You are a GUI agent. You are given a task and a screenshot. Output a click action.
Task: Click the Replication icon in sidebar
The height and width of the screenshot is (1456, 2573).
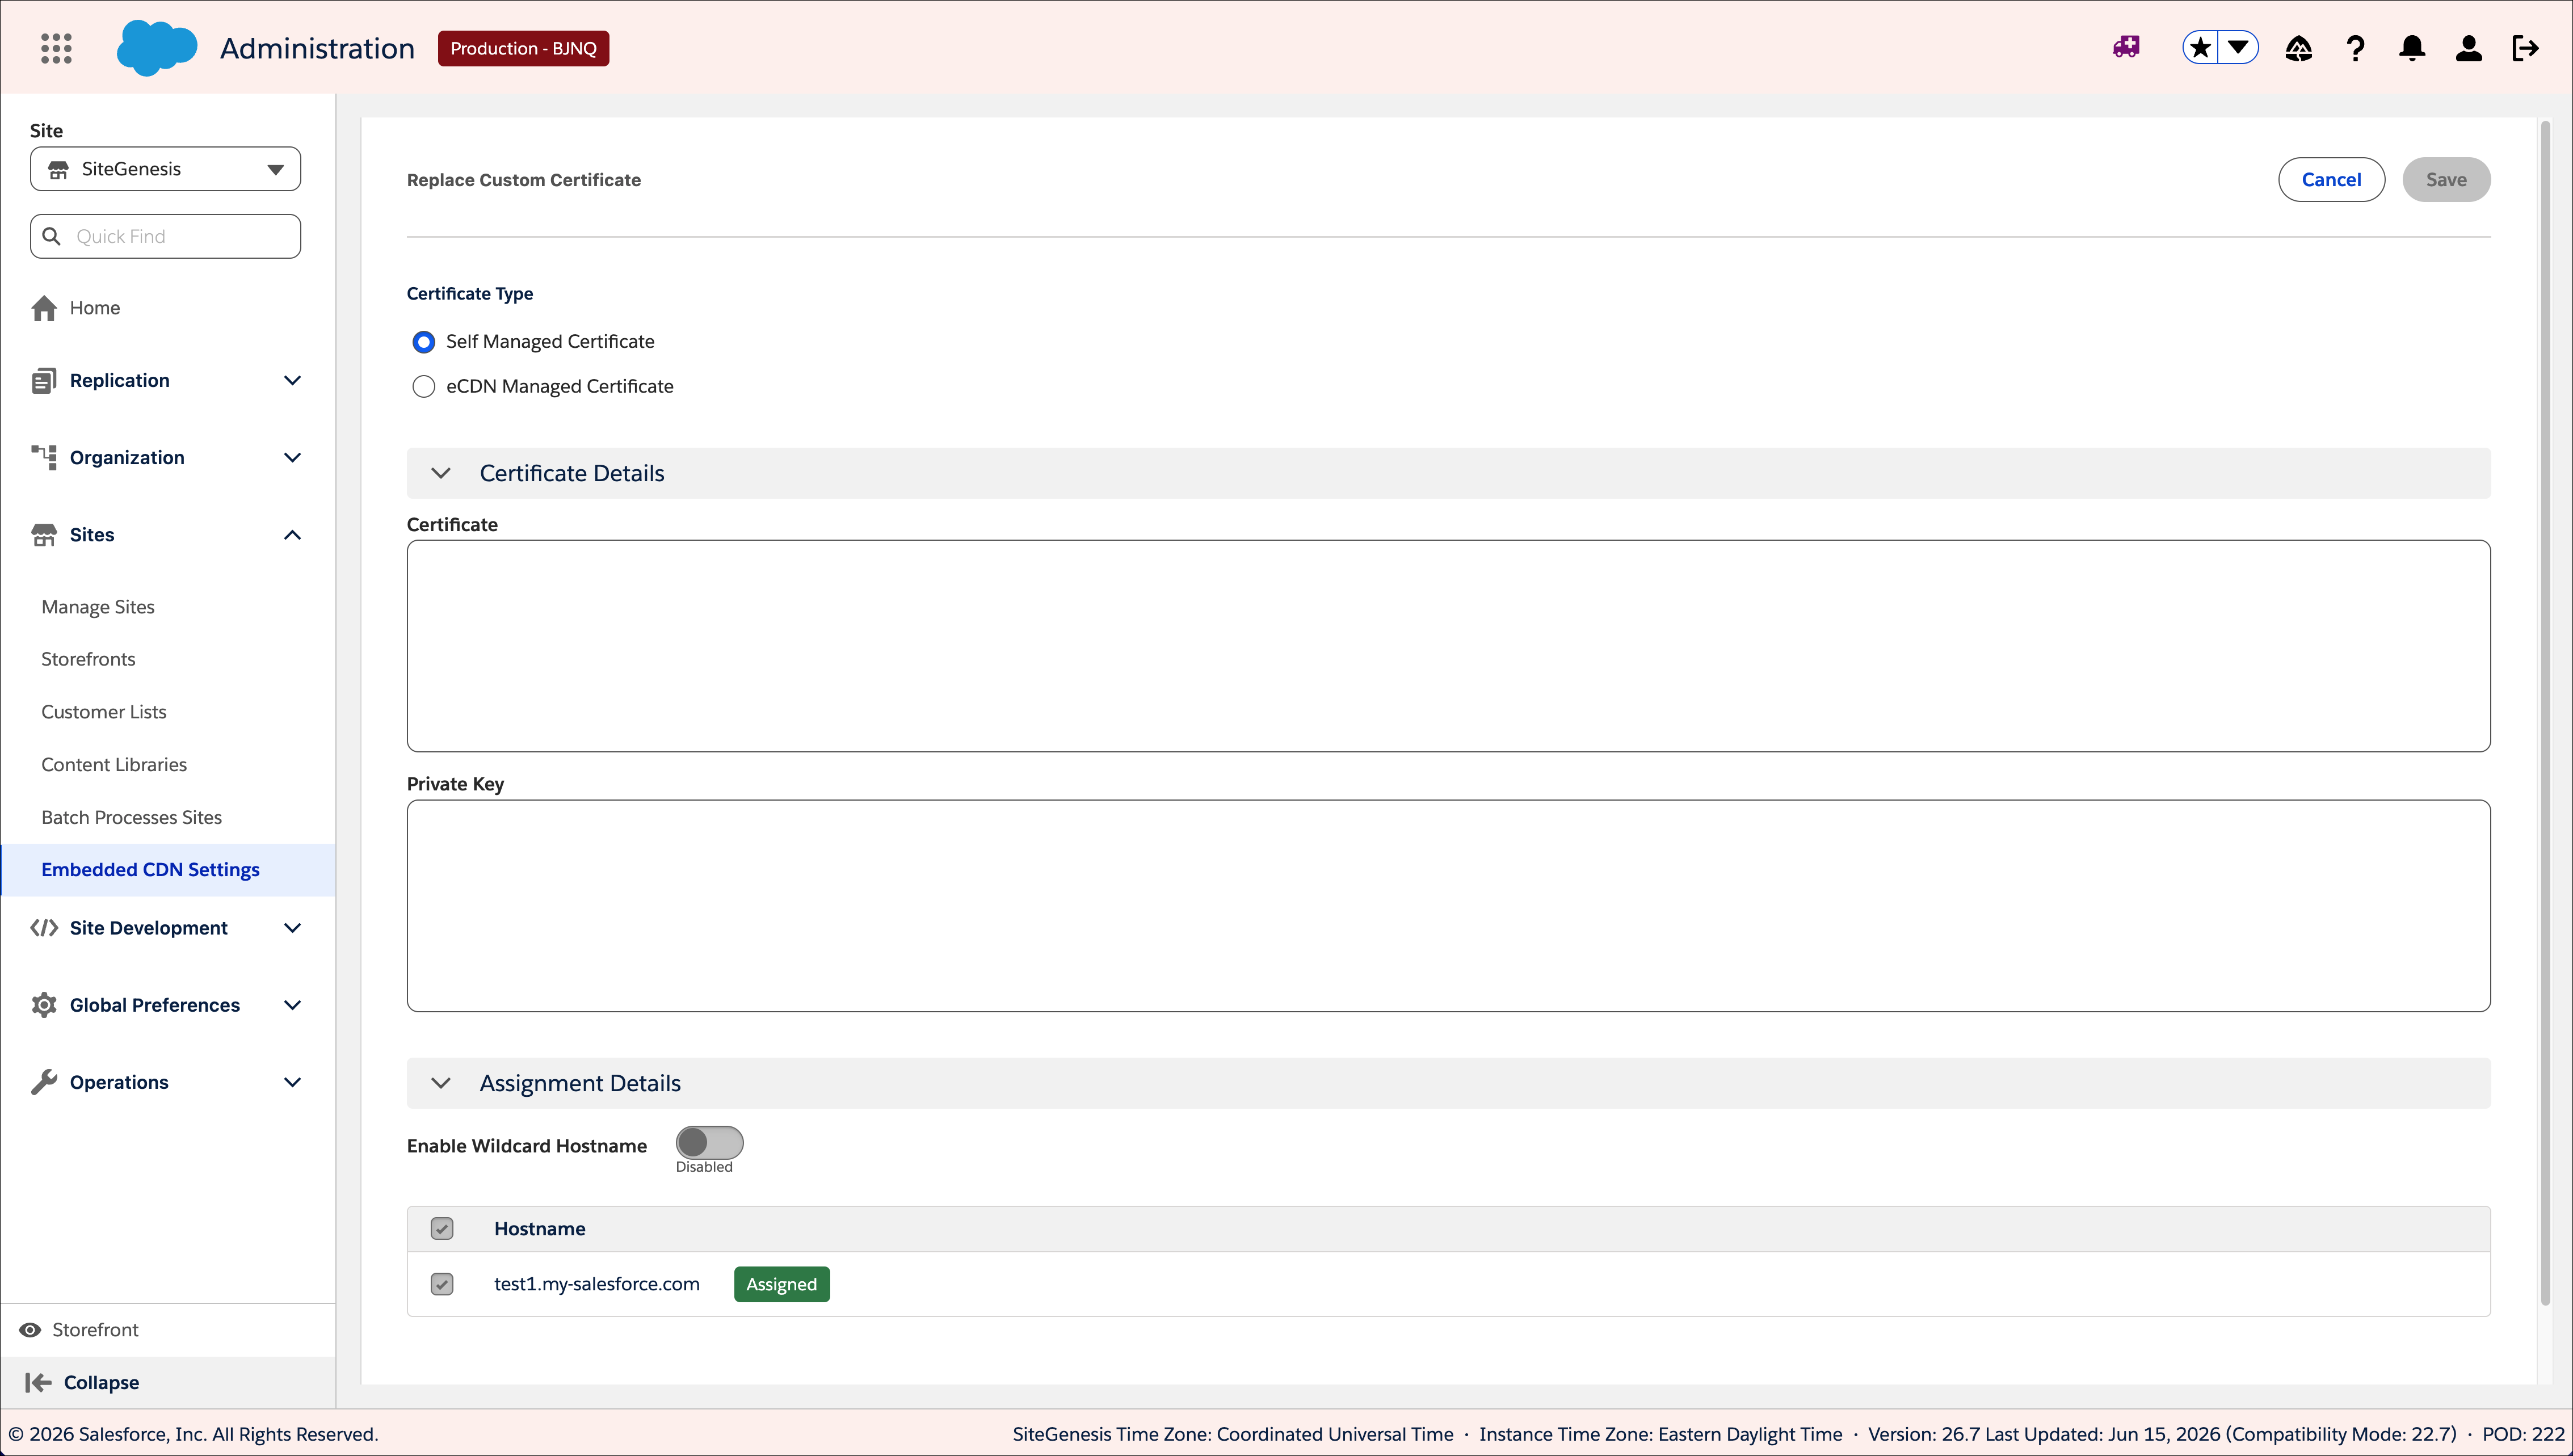44,380
